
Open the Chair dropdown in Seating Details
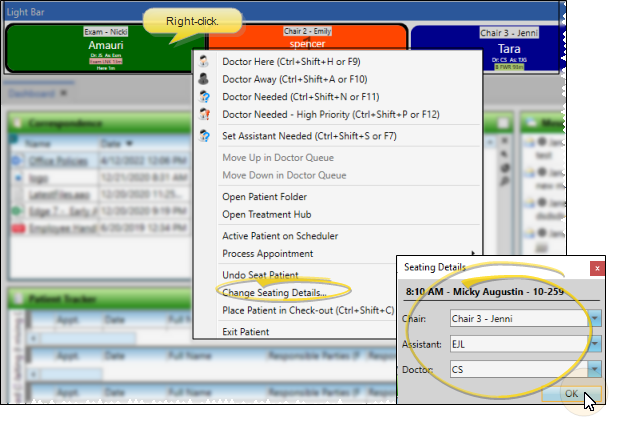point(595,319)
